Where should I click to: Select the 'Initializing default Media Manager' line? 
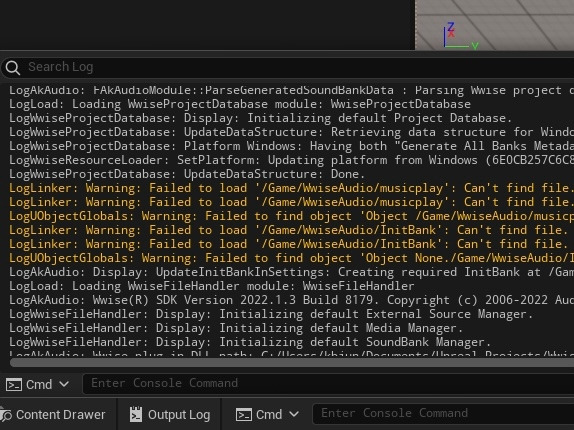236,328
